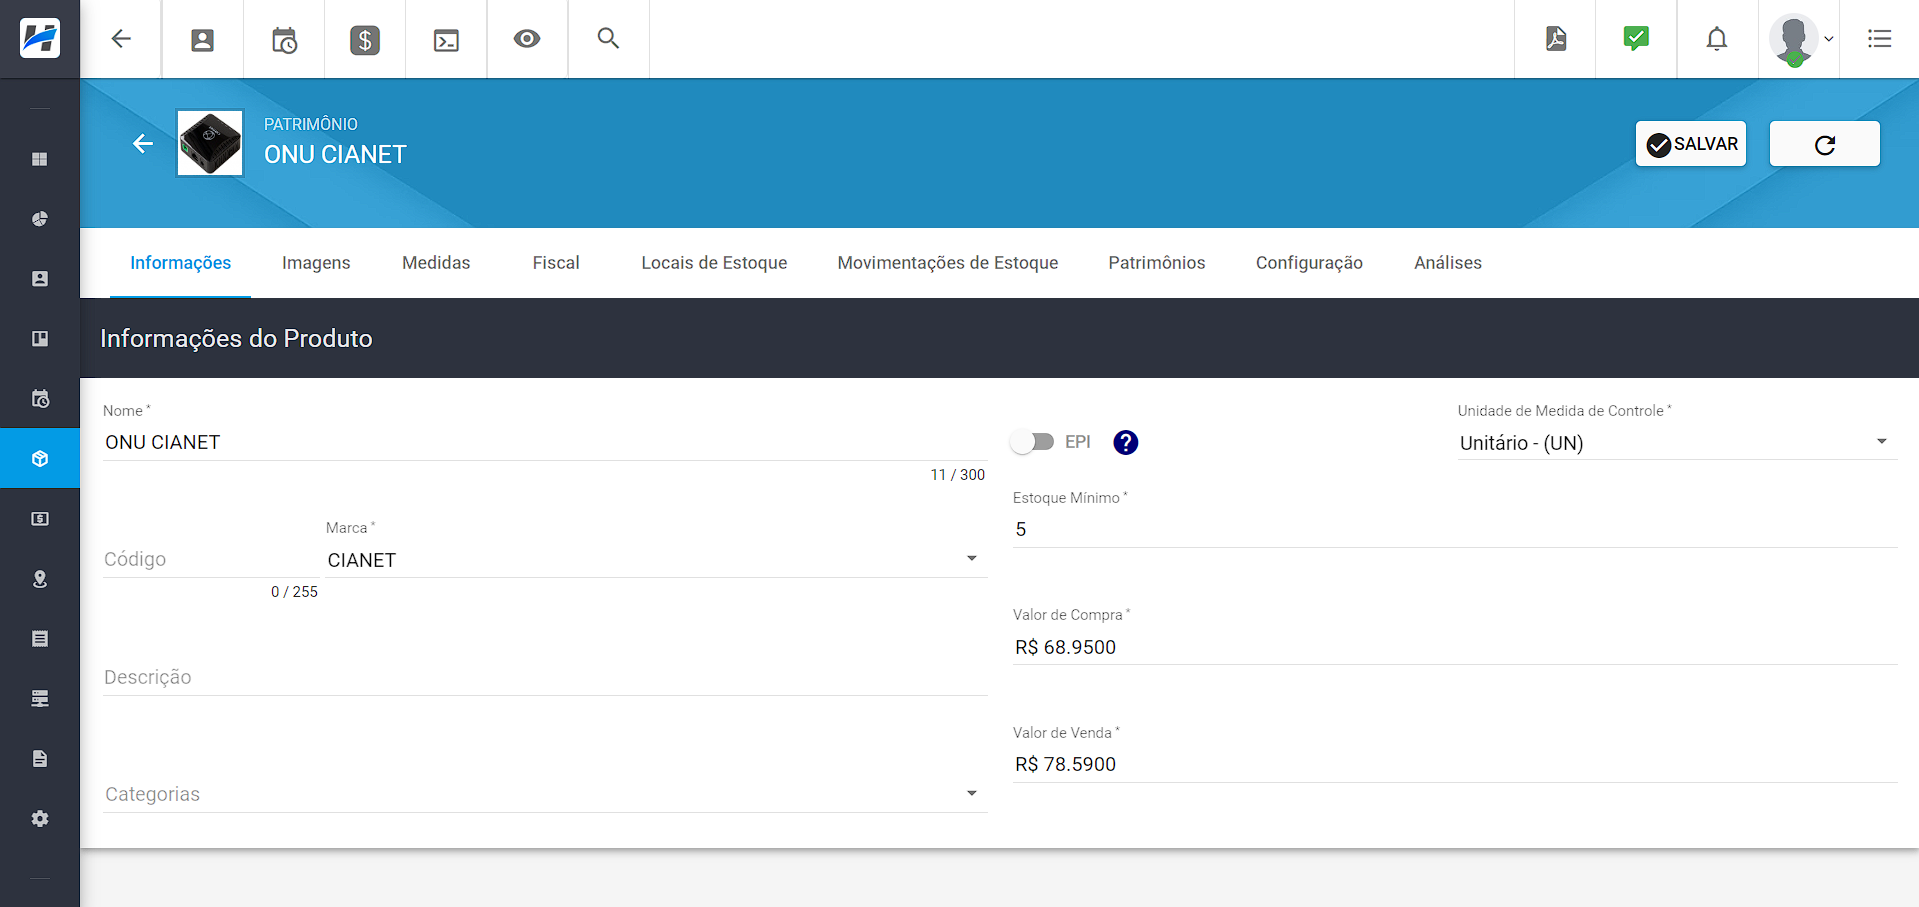Open user avatar account menu
The width and height of the screenshot is (1919, 907).
pyautogui.click(x=1800, y=40)
